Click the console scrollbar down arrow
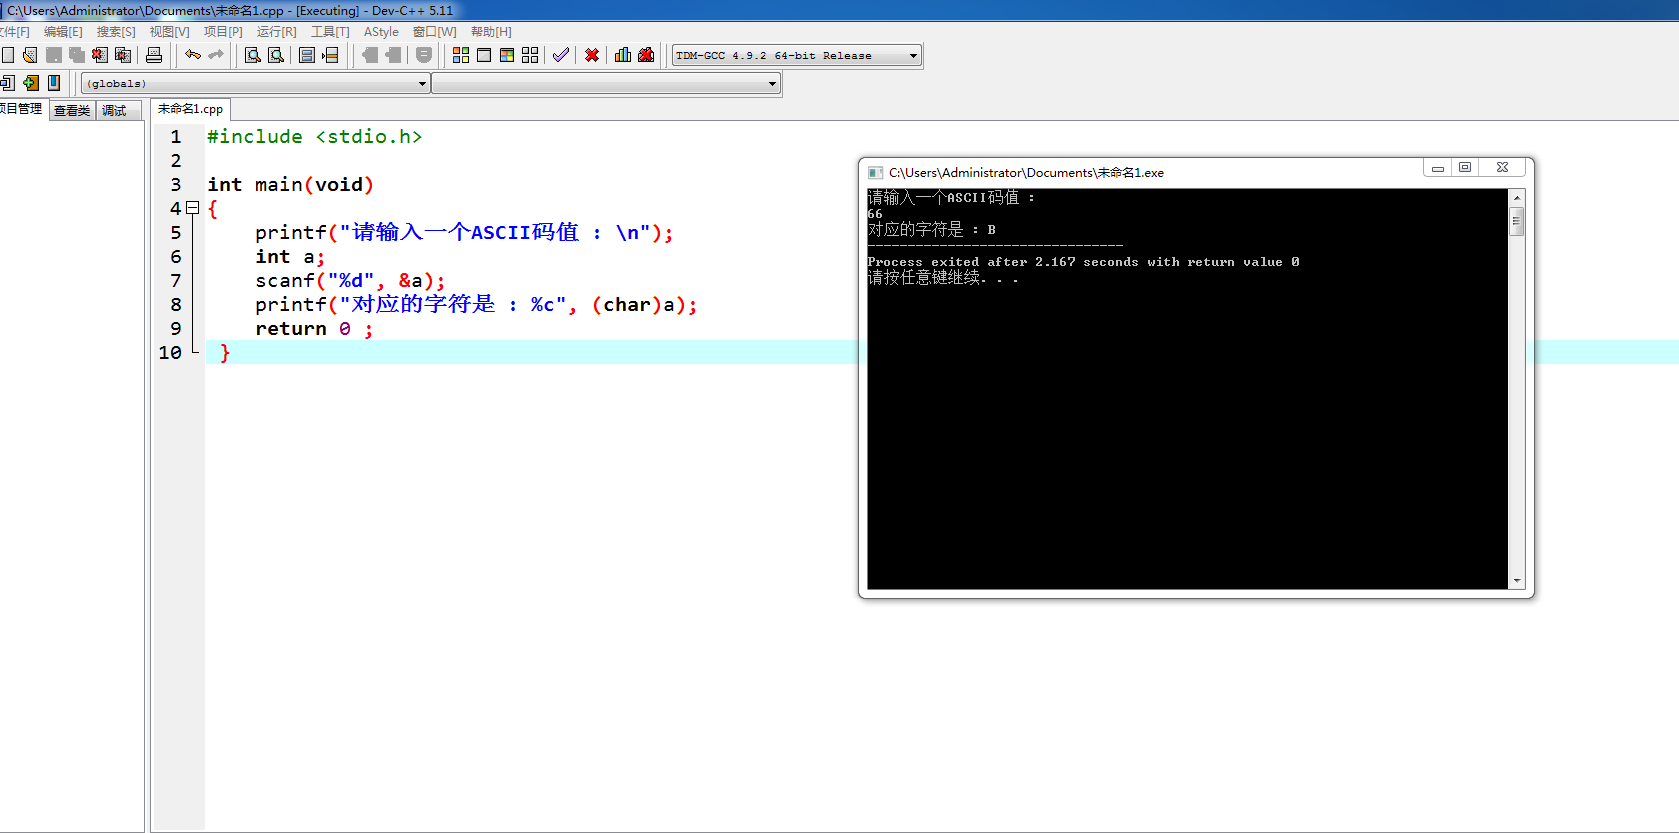 (x=1517, y=581)
